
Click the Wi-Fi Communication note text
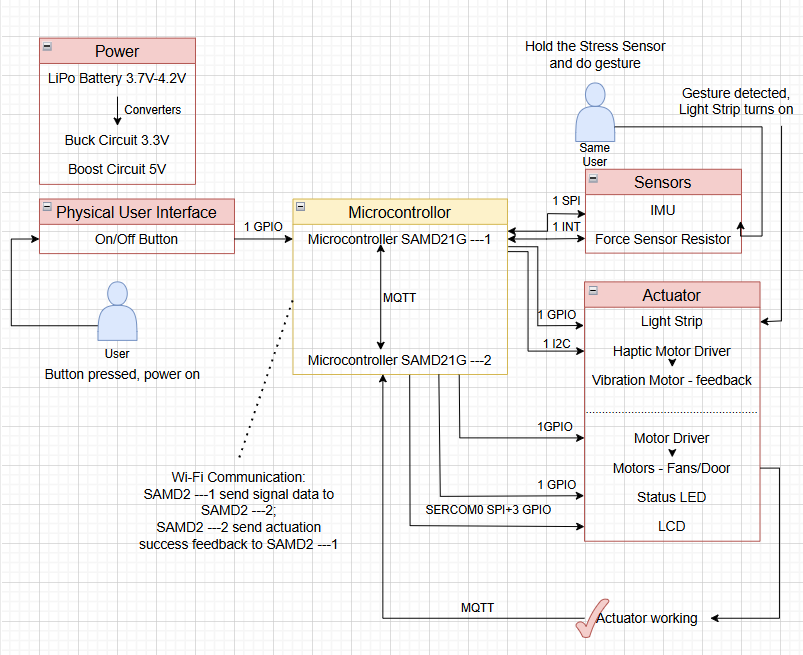(x=238, y=512)
